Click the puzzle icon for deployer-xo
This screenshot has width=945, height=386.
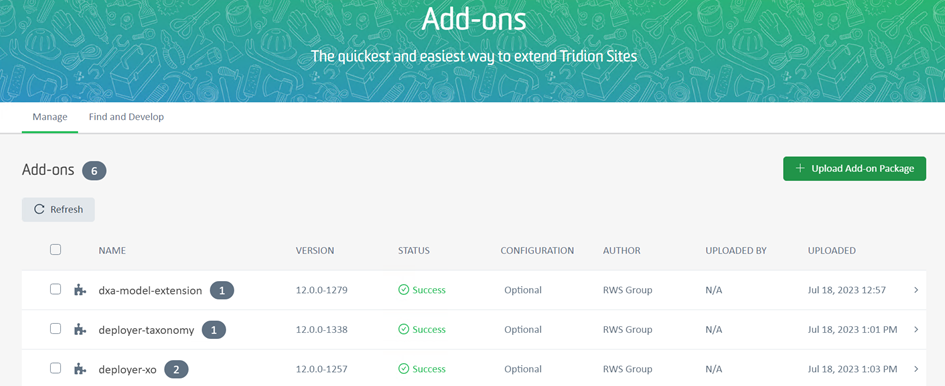pos(80,369)
